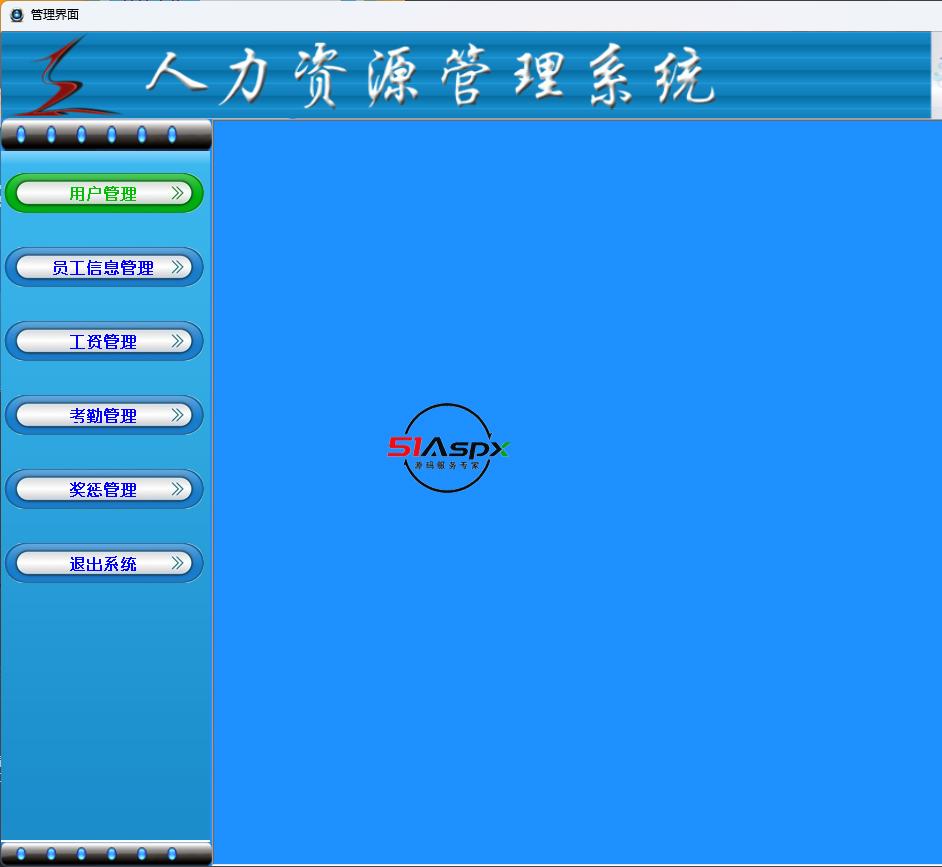Expand chevron arrow on 工资管理

[x=177, y=341]
